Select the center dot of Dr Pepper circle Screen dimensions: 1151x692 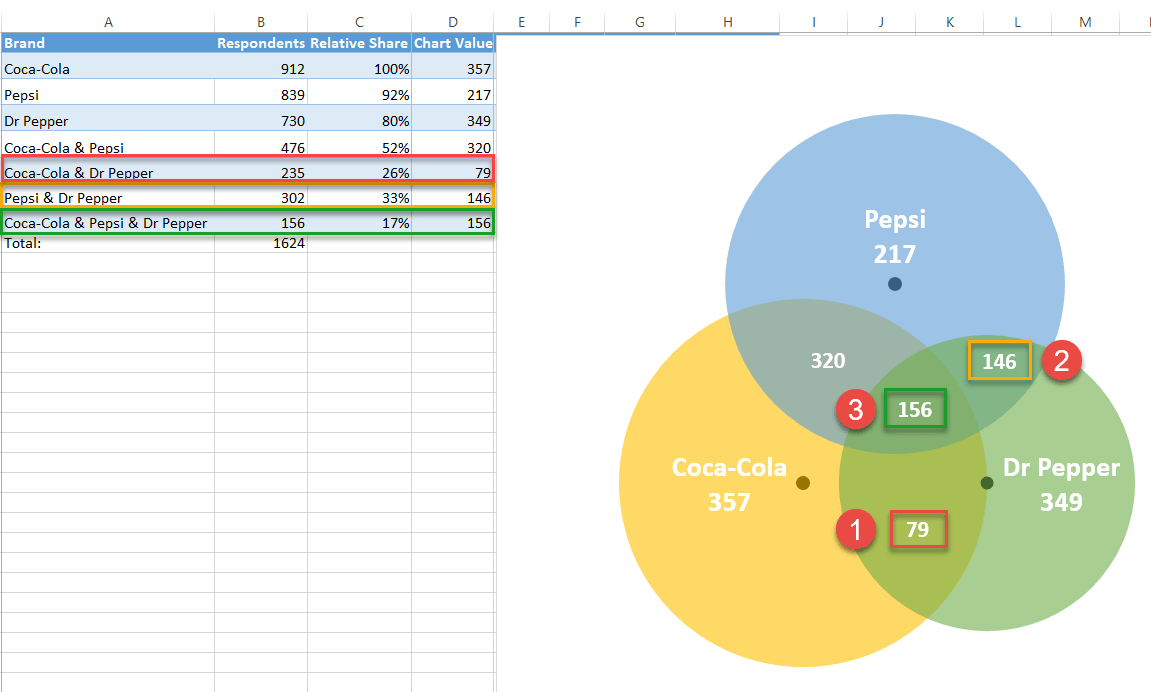tap(987, 483)
